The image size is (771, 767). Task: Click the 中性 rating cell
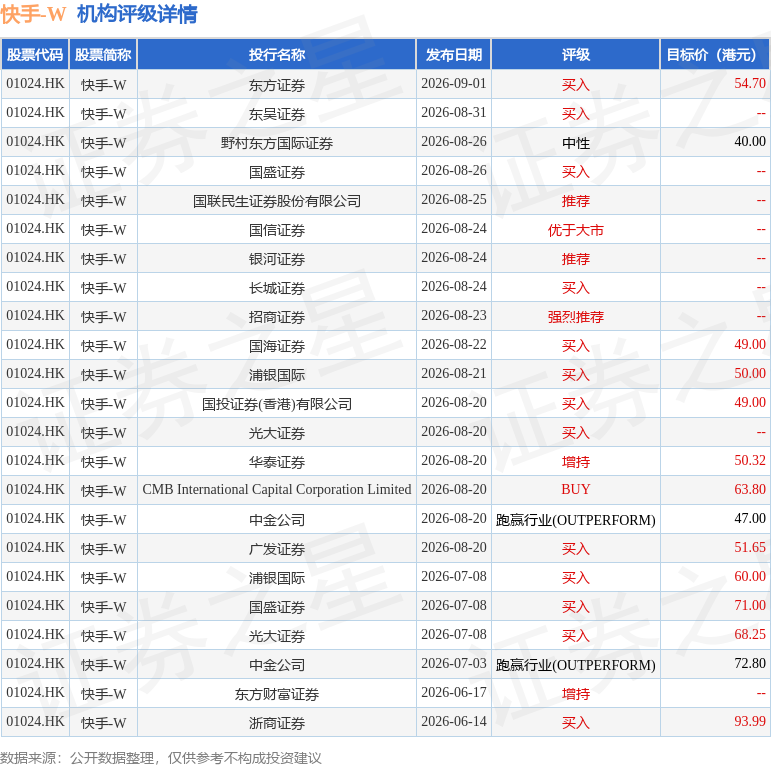(576, 143)
